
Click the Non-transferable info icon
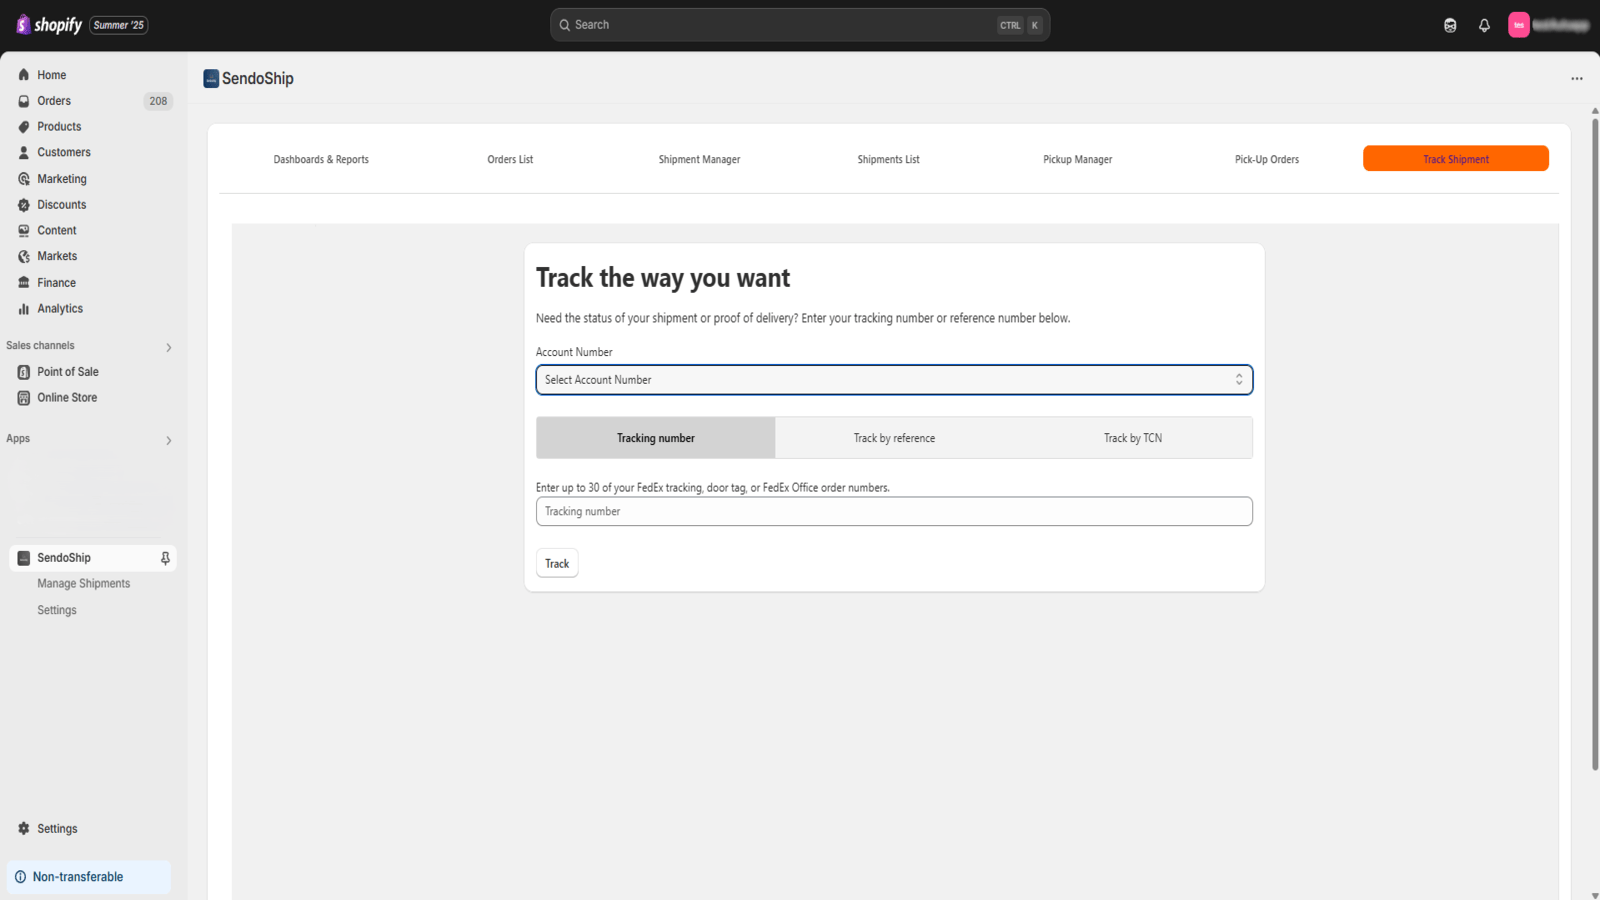point(20,877)
